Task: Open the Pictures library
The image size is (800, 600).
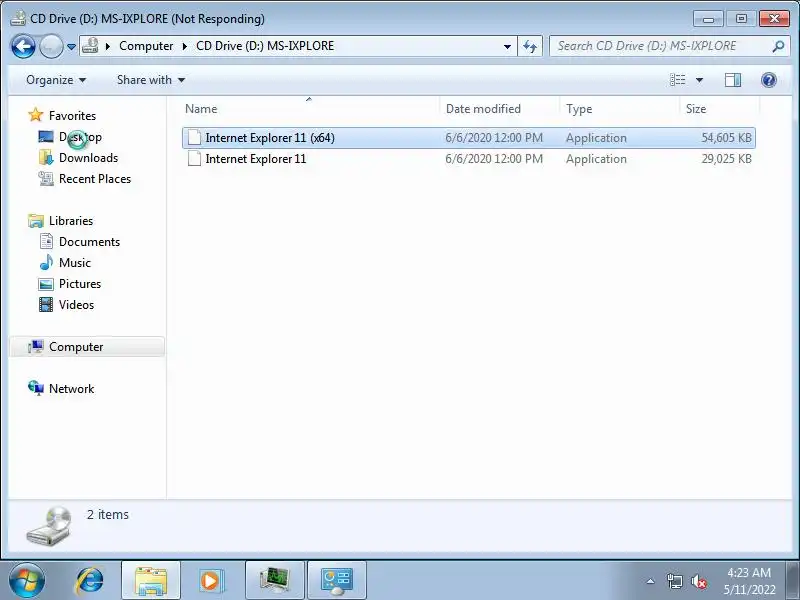Action: click(80, 284)
